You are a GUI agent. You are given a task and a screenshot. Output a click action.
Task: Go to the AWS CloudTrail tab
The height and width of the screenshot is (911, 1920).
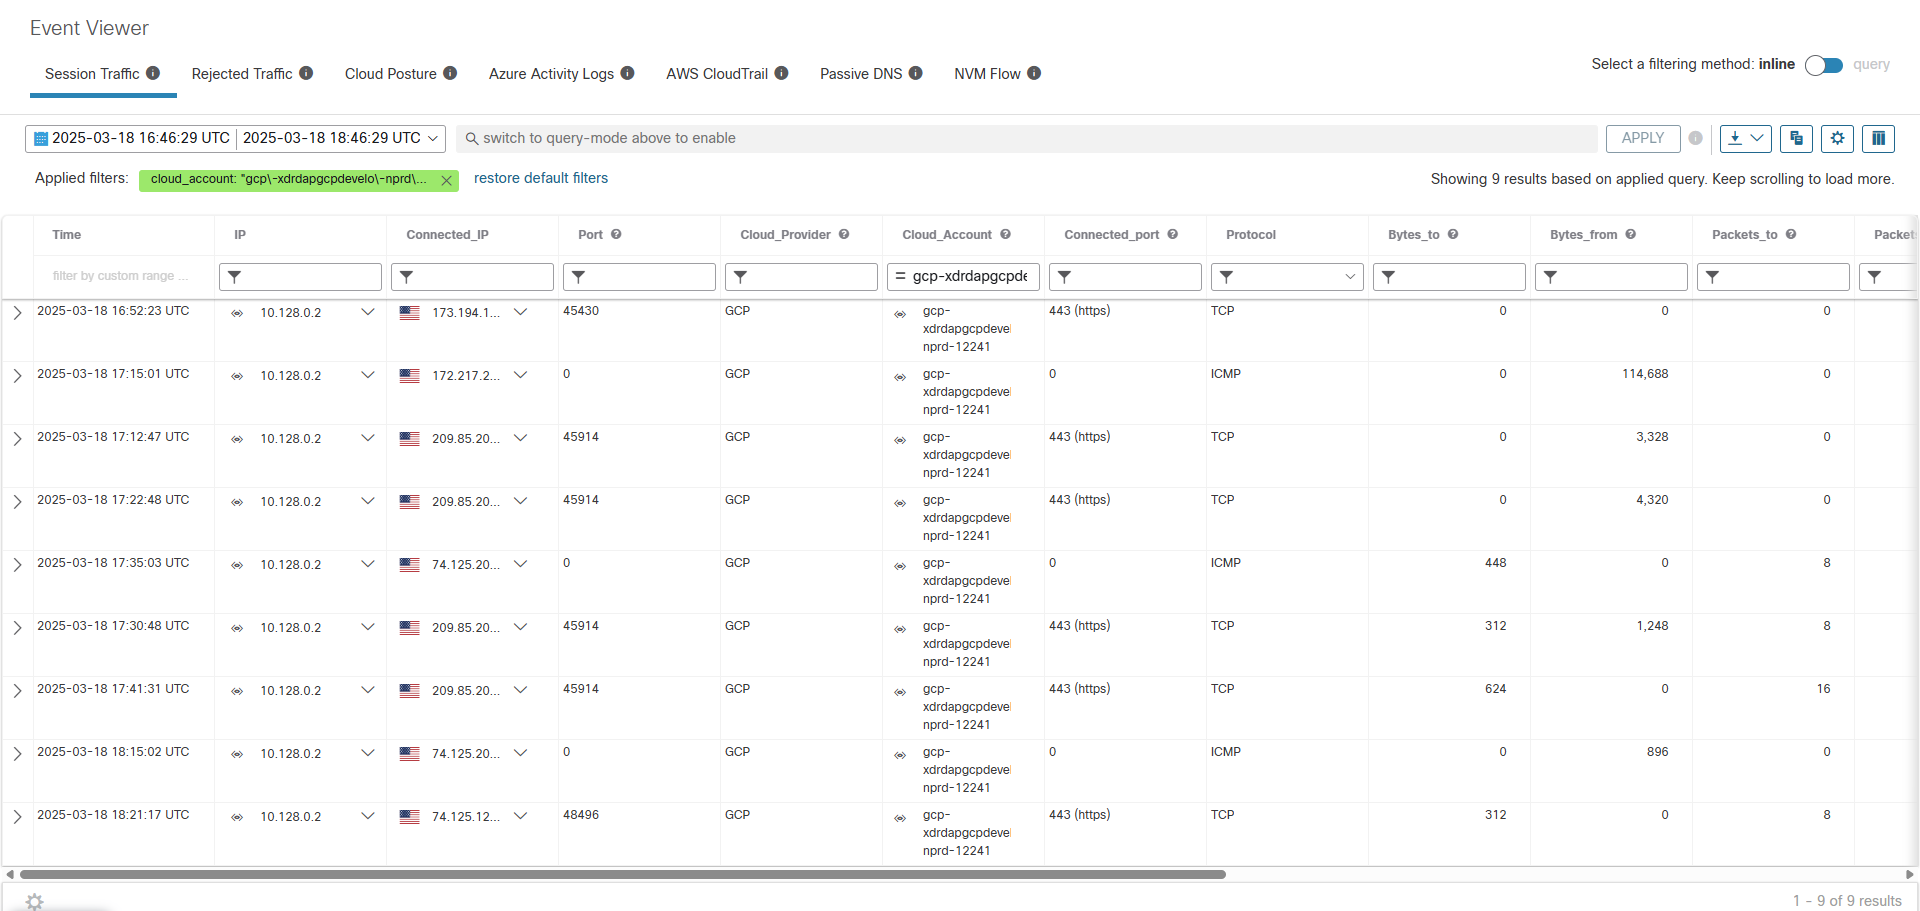(717, 74)
